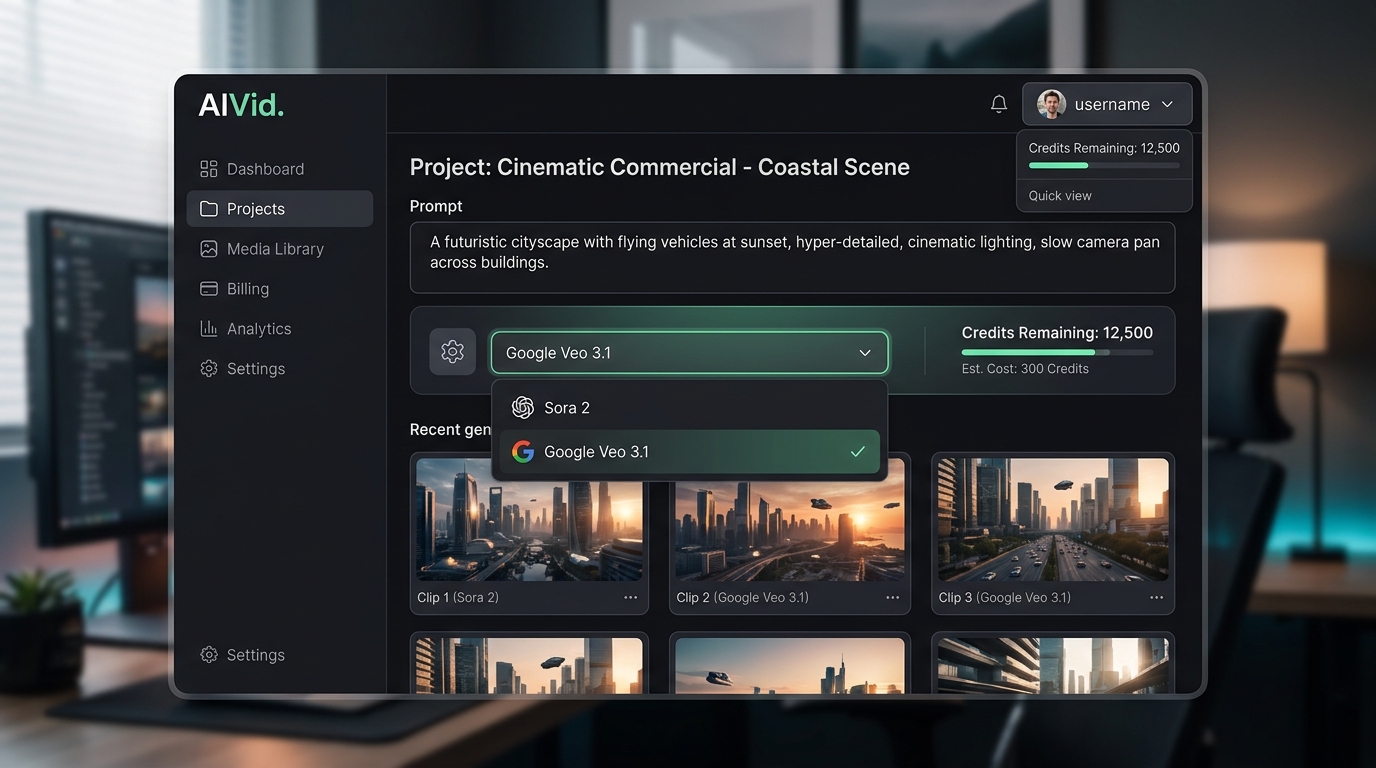The width and height of the screenshot is (1376, 768).
Task: Click the credits progress bar above Quick view
Action: click(x=1104, y=165)
